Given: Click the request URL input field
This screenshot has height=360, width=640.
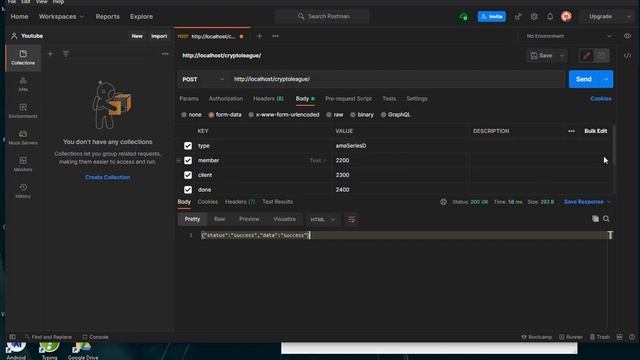Looking at the screenshot, I should pyautogui.click(x=397, y=79).
